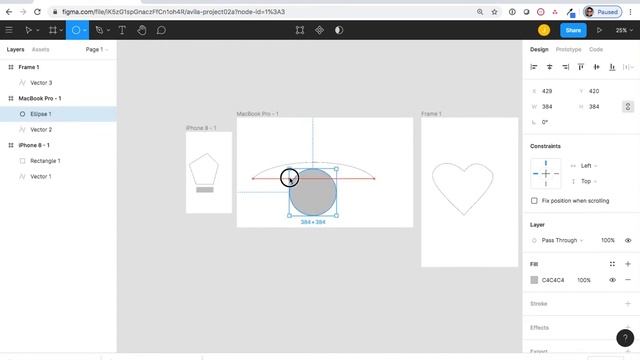640x360 pixels.
Task: Open horizontal constraint Left dropdown
Action: [x=589, y=166]
